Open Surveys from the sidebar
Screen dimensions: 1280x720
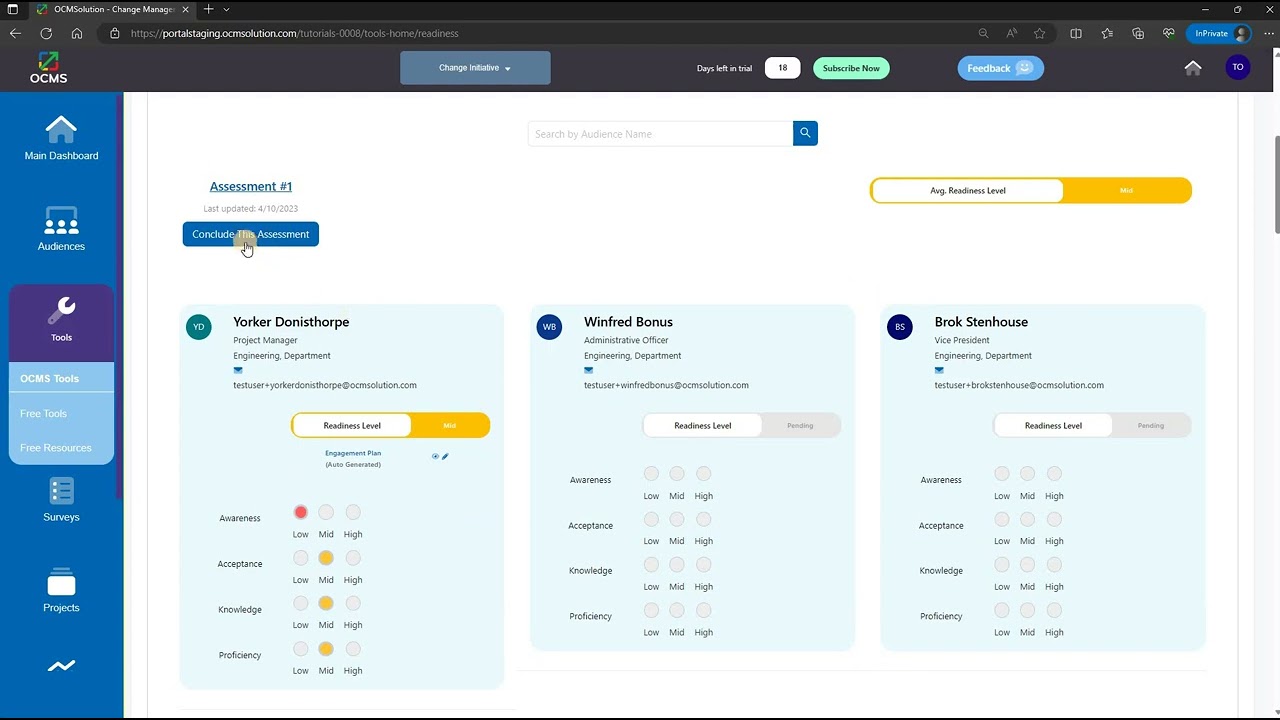tap(61, 500)
